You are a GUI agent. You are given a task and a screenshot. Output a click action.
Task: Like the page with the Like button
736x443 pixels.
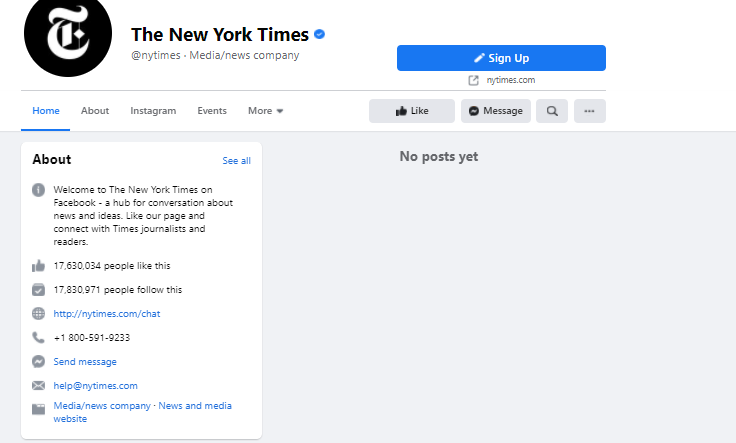(x=412, y=111)
